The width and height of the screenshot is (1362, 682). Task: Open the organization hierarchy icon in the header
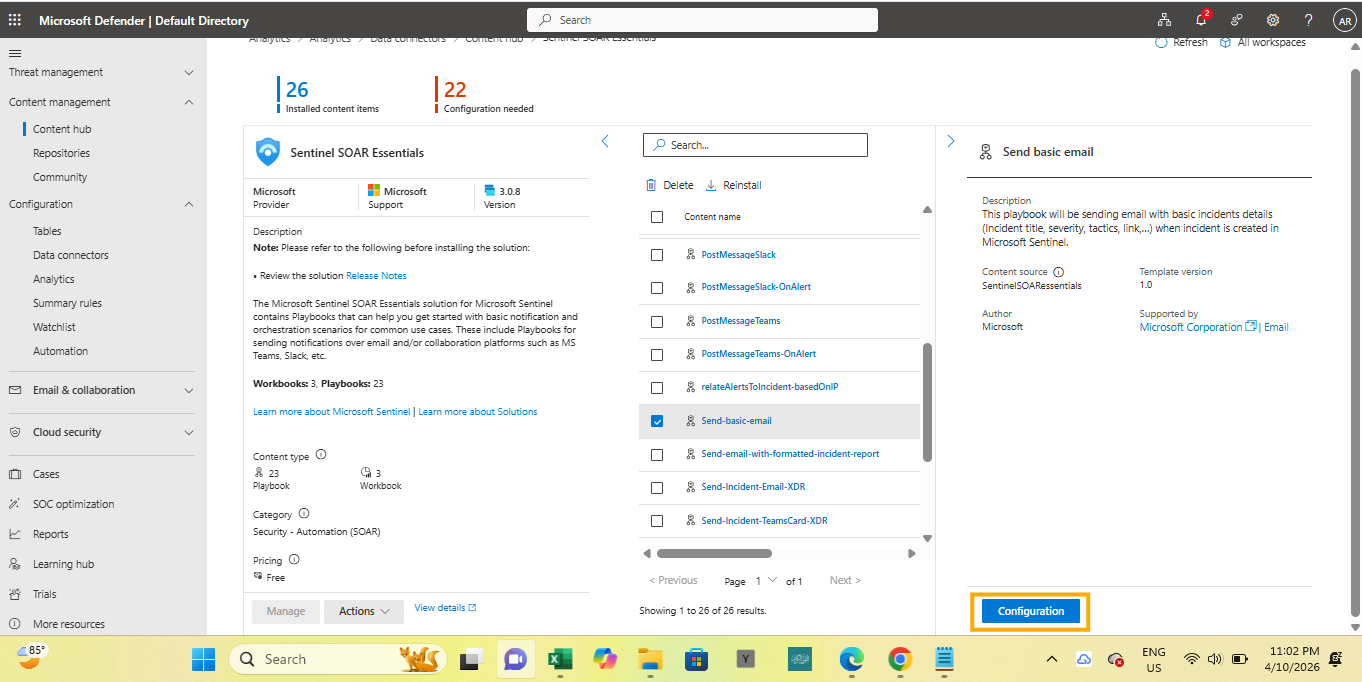1165,20
